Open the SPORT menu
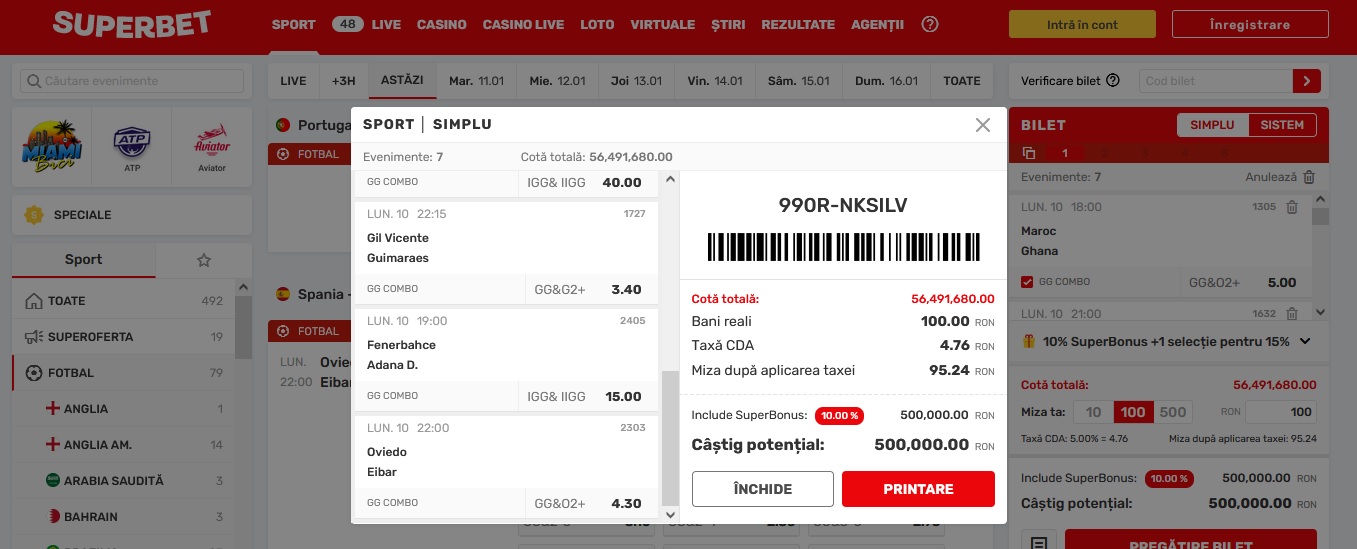The image size is (1357, 549). pyautogui.click(x=293, y=24)
